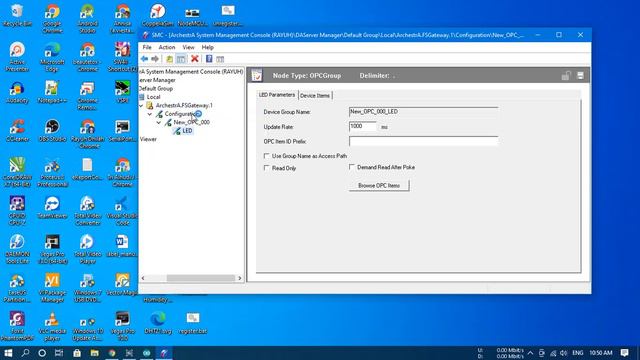Switch to the LED Parameters tab

(277, 95)
